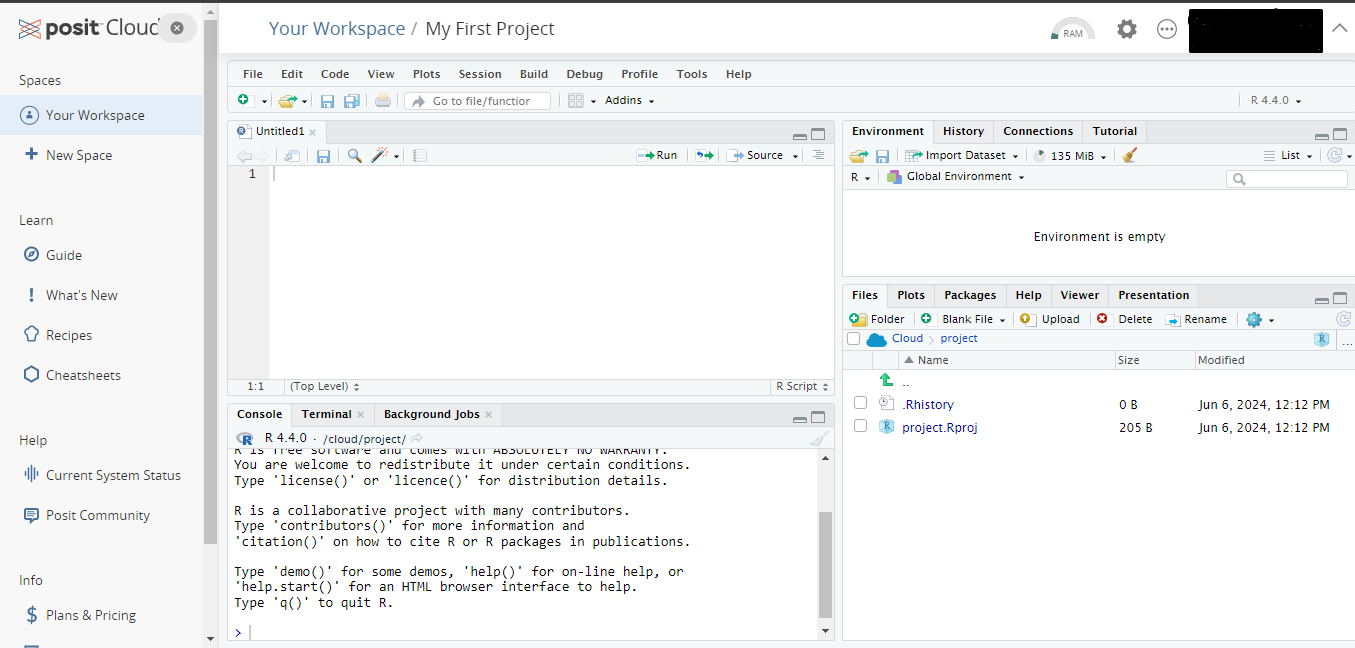1355x648 pixels.
Task: Load workspace icon in Environment pane
Action: pos(858,156)
